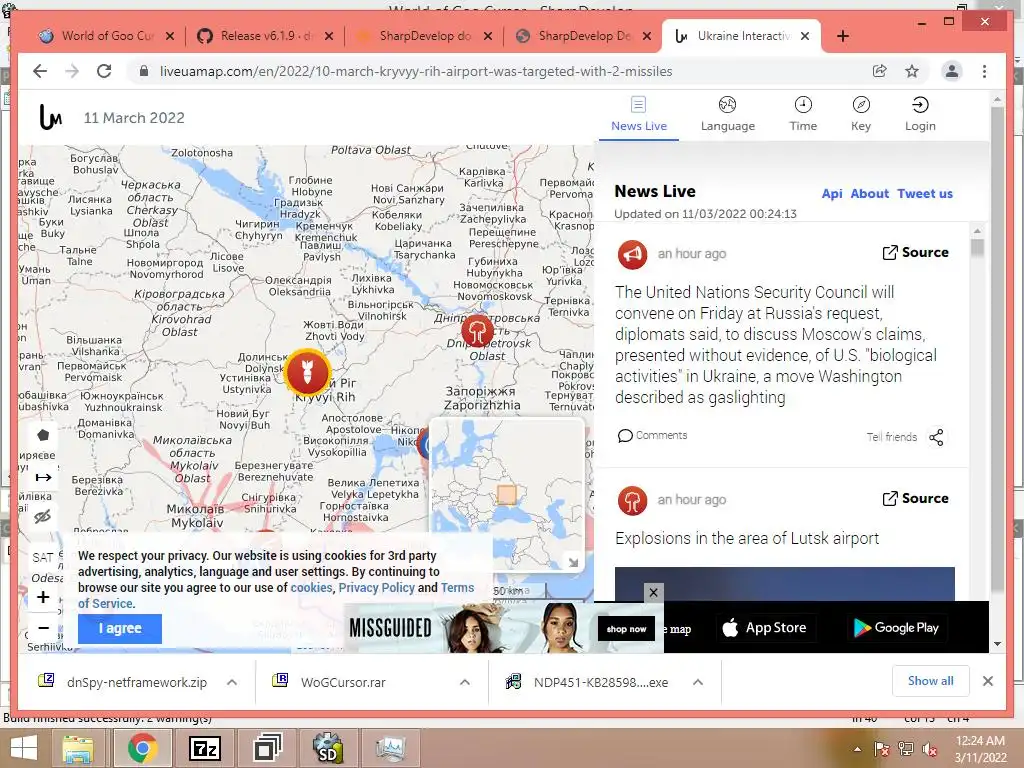Image resolution: width=1024 pixels, height=768 pixels.
Task: Switch to SharpDevelop in the taskbar
Action: (328, 748)
